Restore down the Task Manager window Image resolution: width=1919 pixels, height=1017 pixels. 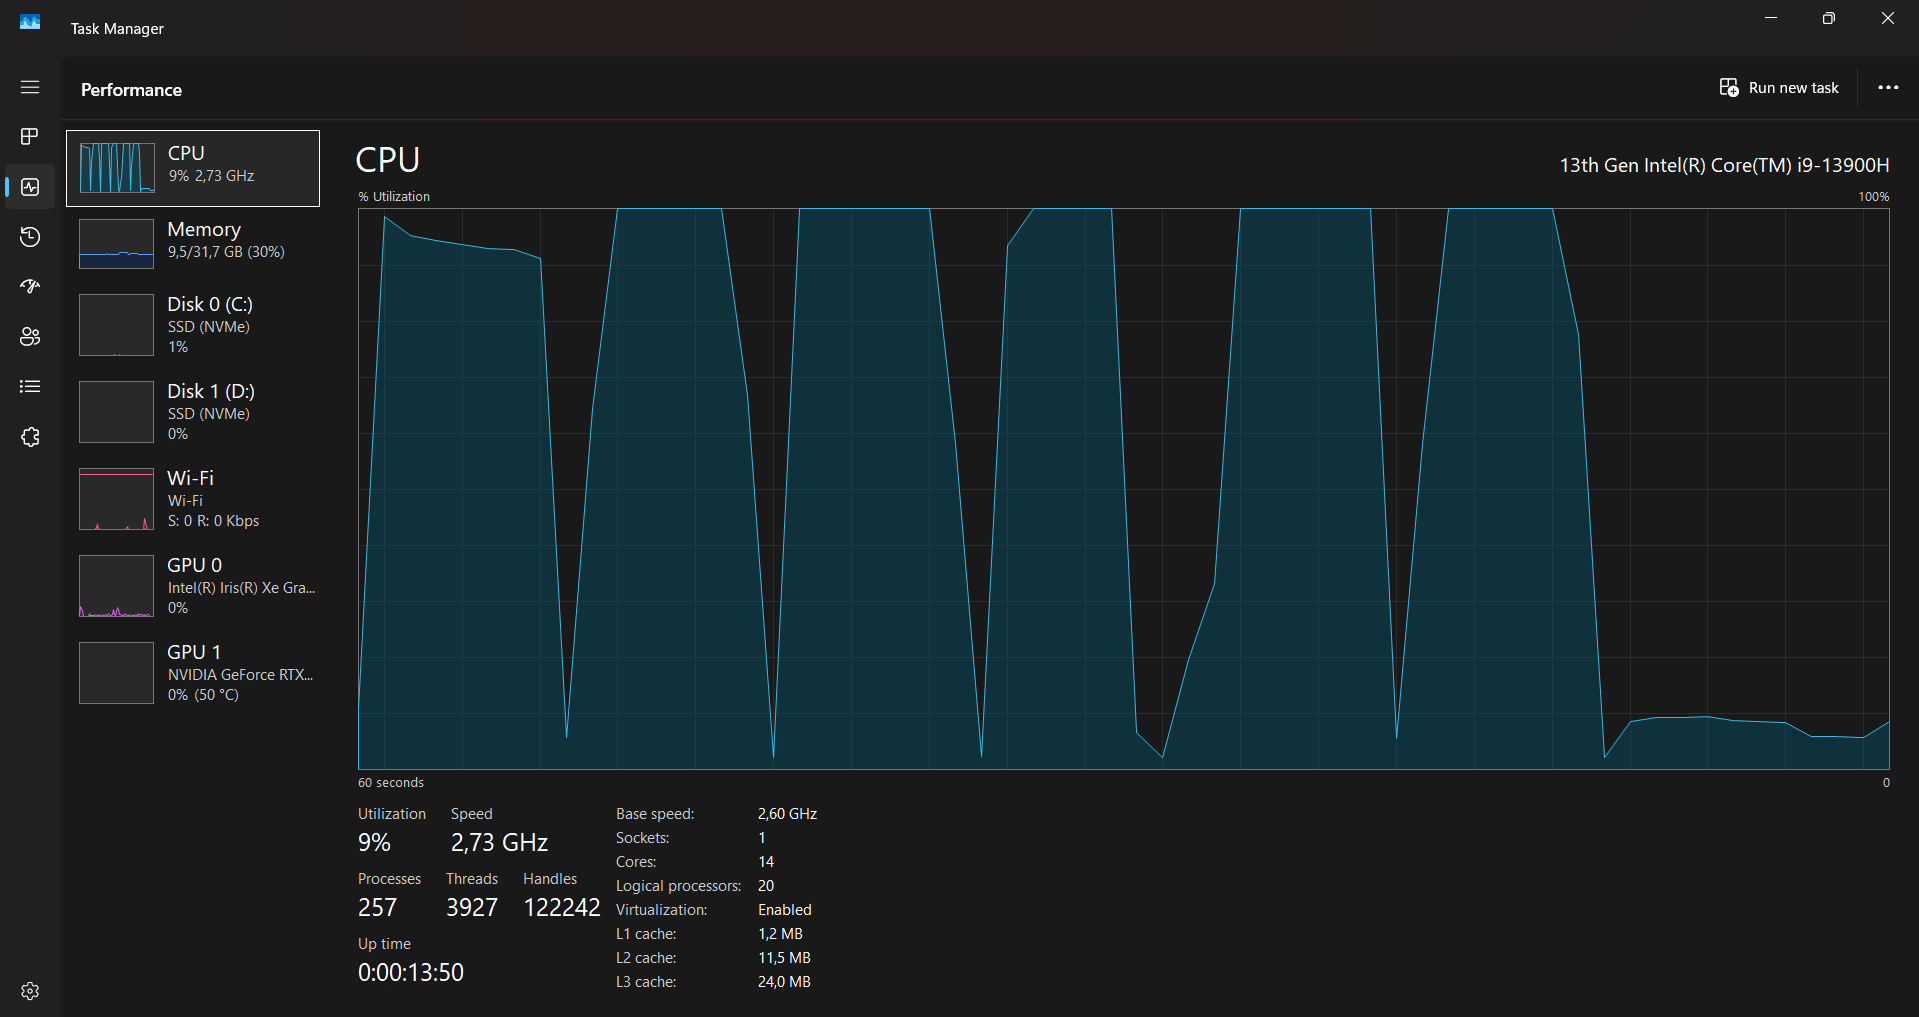(x=1829, y=18)
